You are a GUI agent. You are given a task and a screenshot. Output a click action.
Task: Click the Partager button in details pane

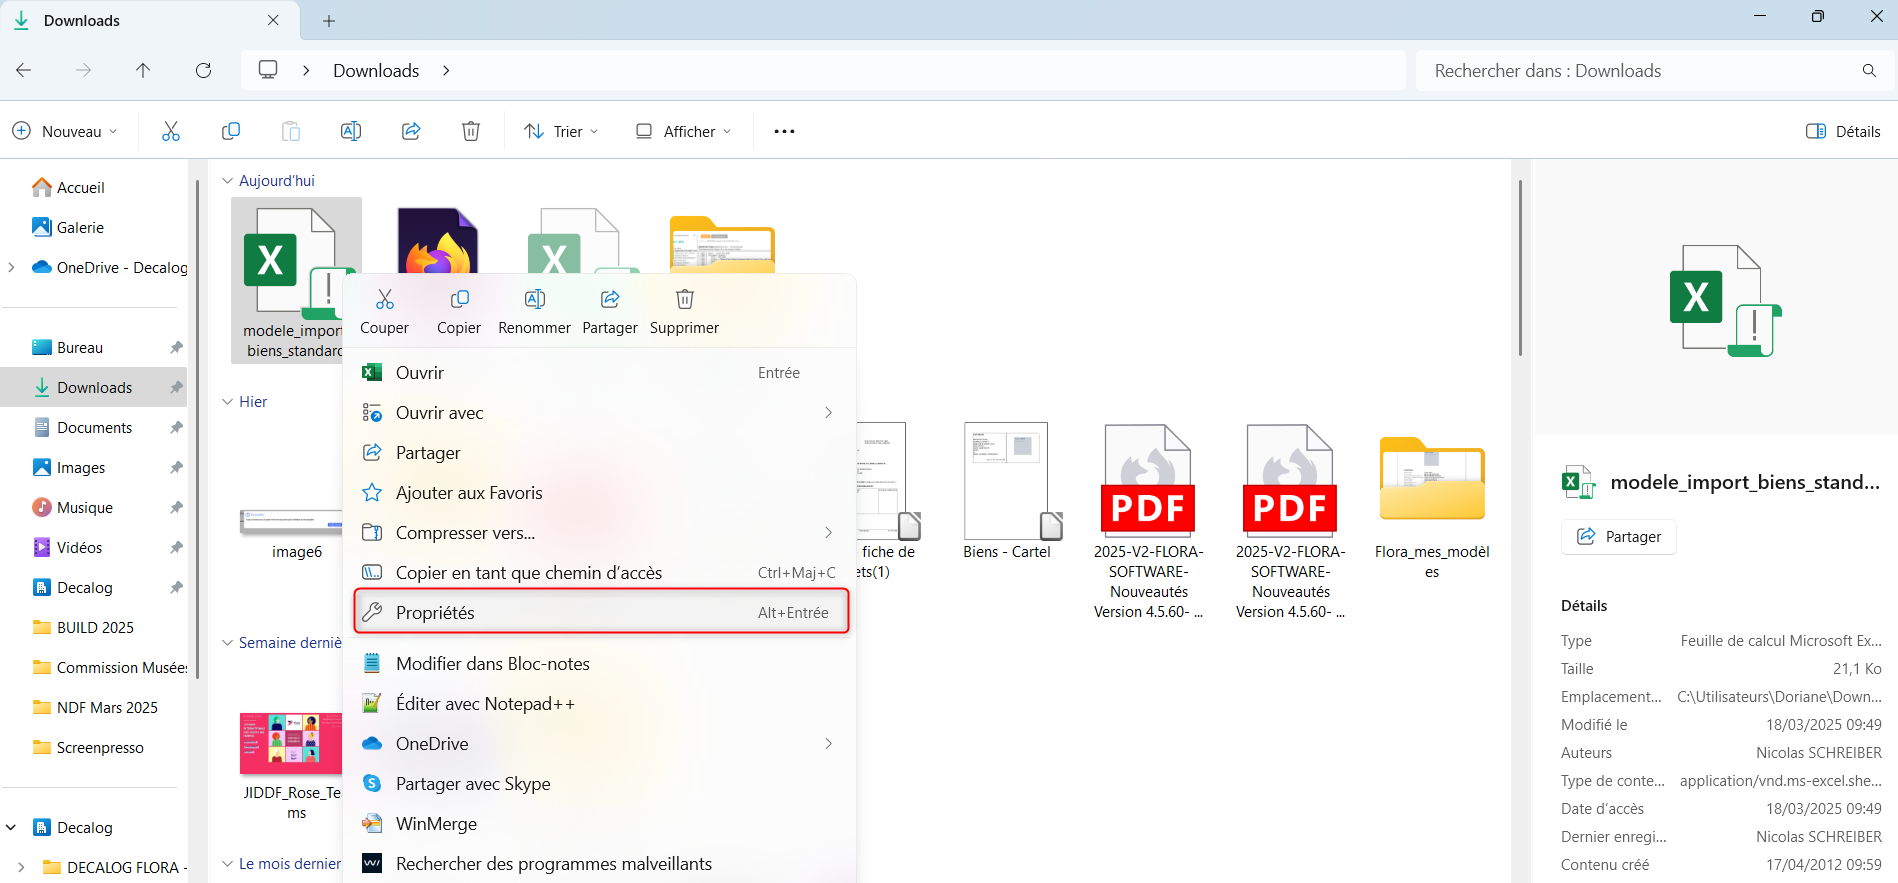pos(1618,537)
